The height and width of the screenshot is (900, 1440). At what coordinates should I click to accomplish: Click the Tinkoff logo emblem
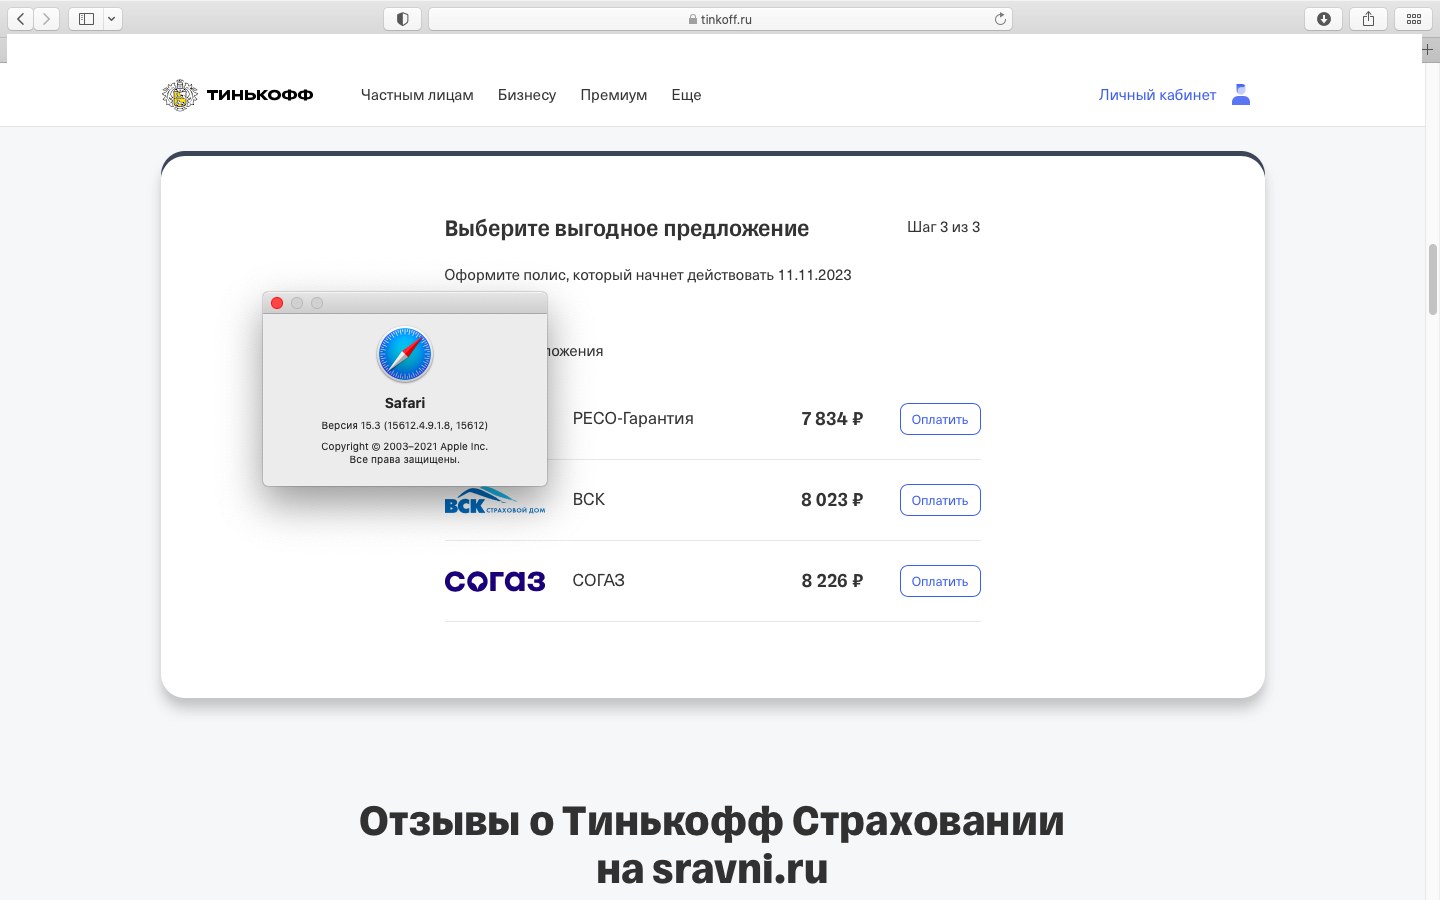(x=180, y=95)
